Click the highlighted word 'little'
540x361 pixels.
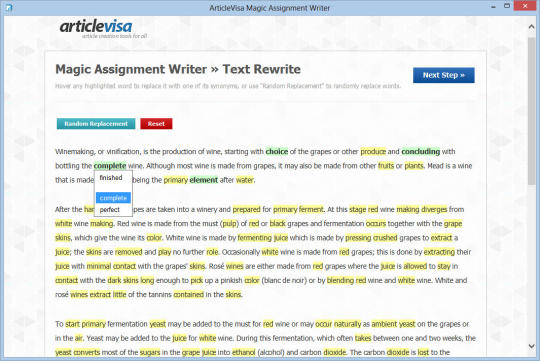(x=120, y=294)
